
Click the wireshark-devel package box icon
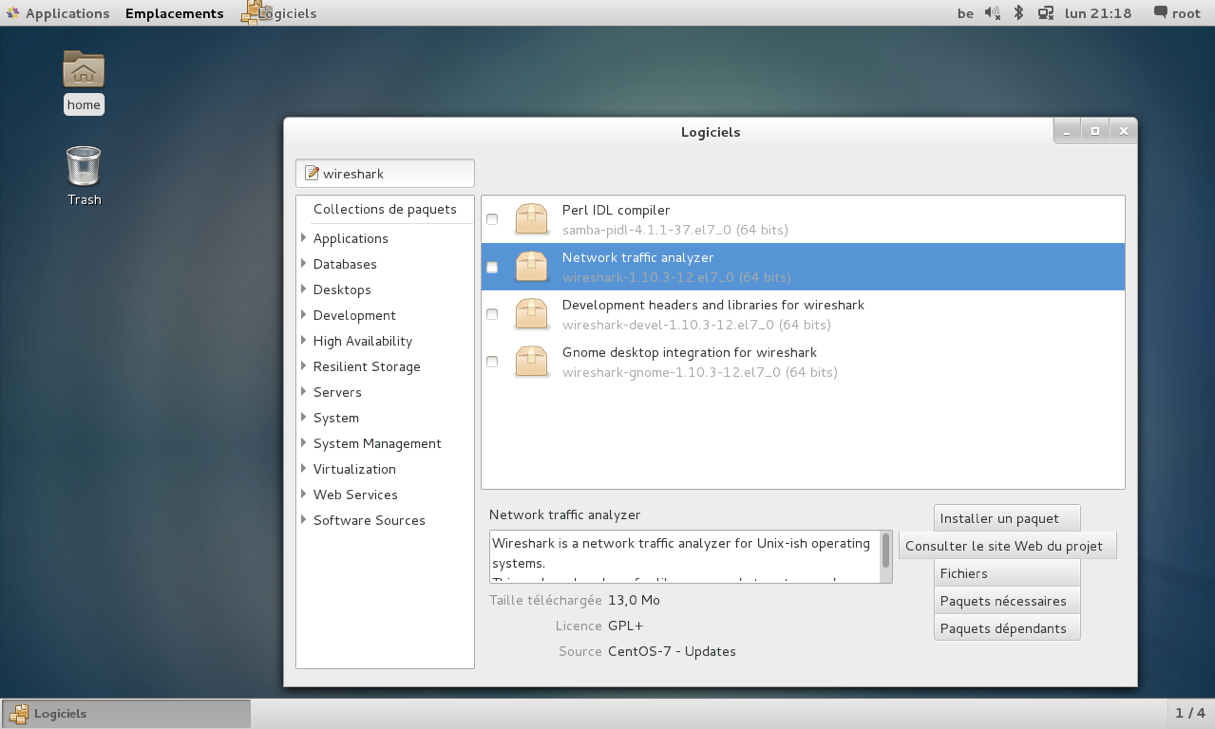(531, 314)
